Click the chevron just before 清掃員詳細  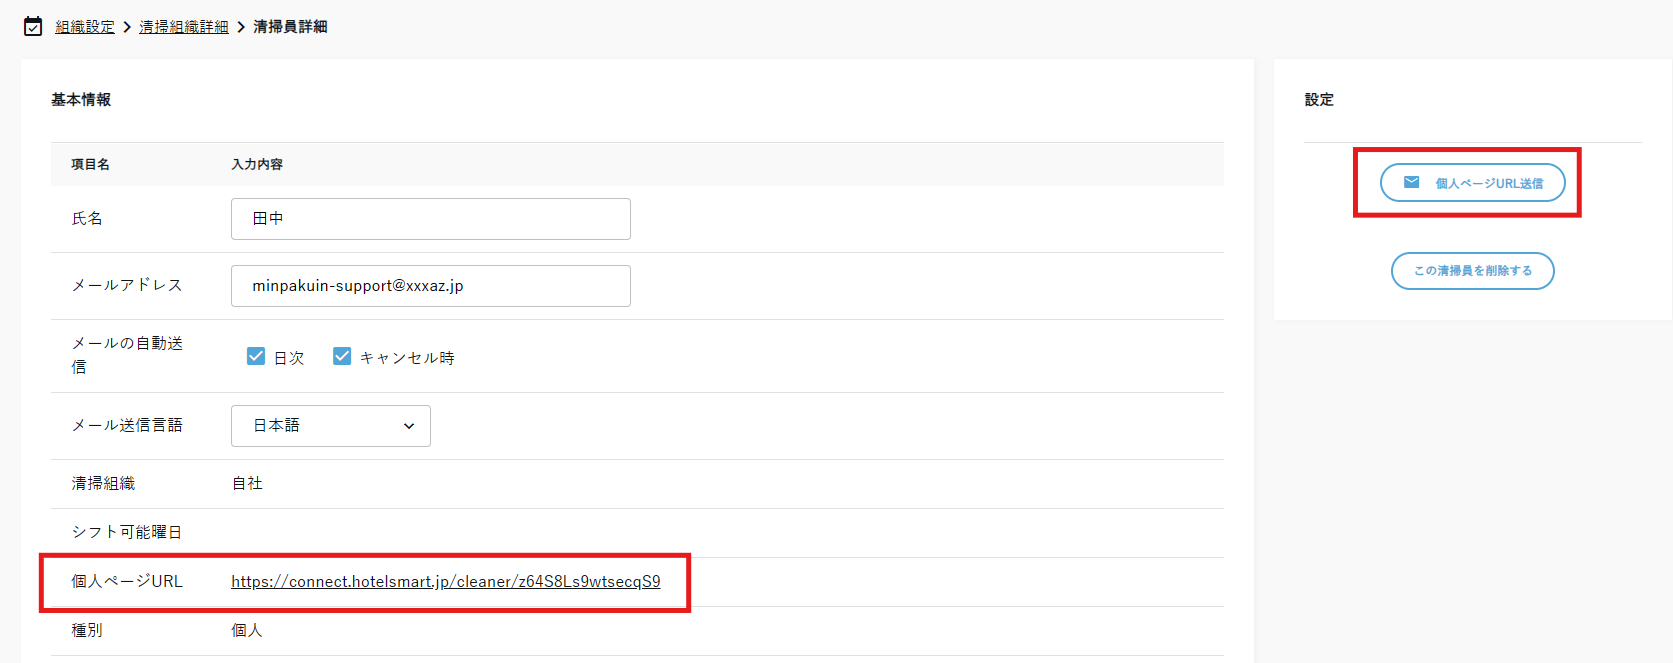pos(241,27)
